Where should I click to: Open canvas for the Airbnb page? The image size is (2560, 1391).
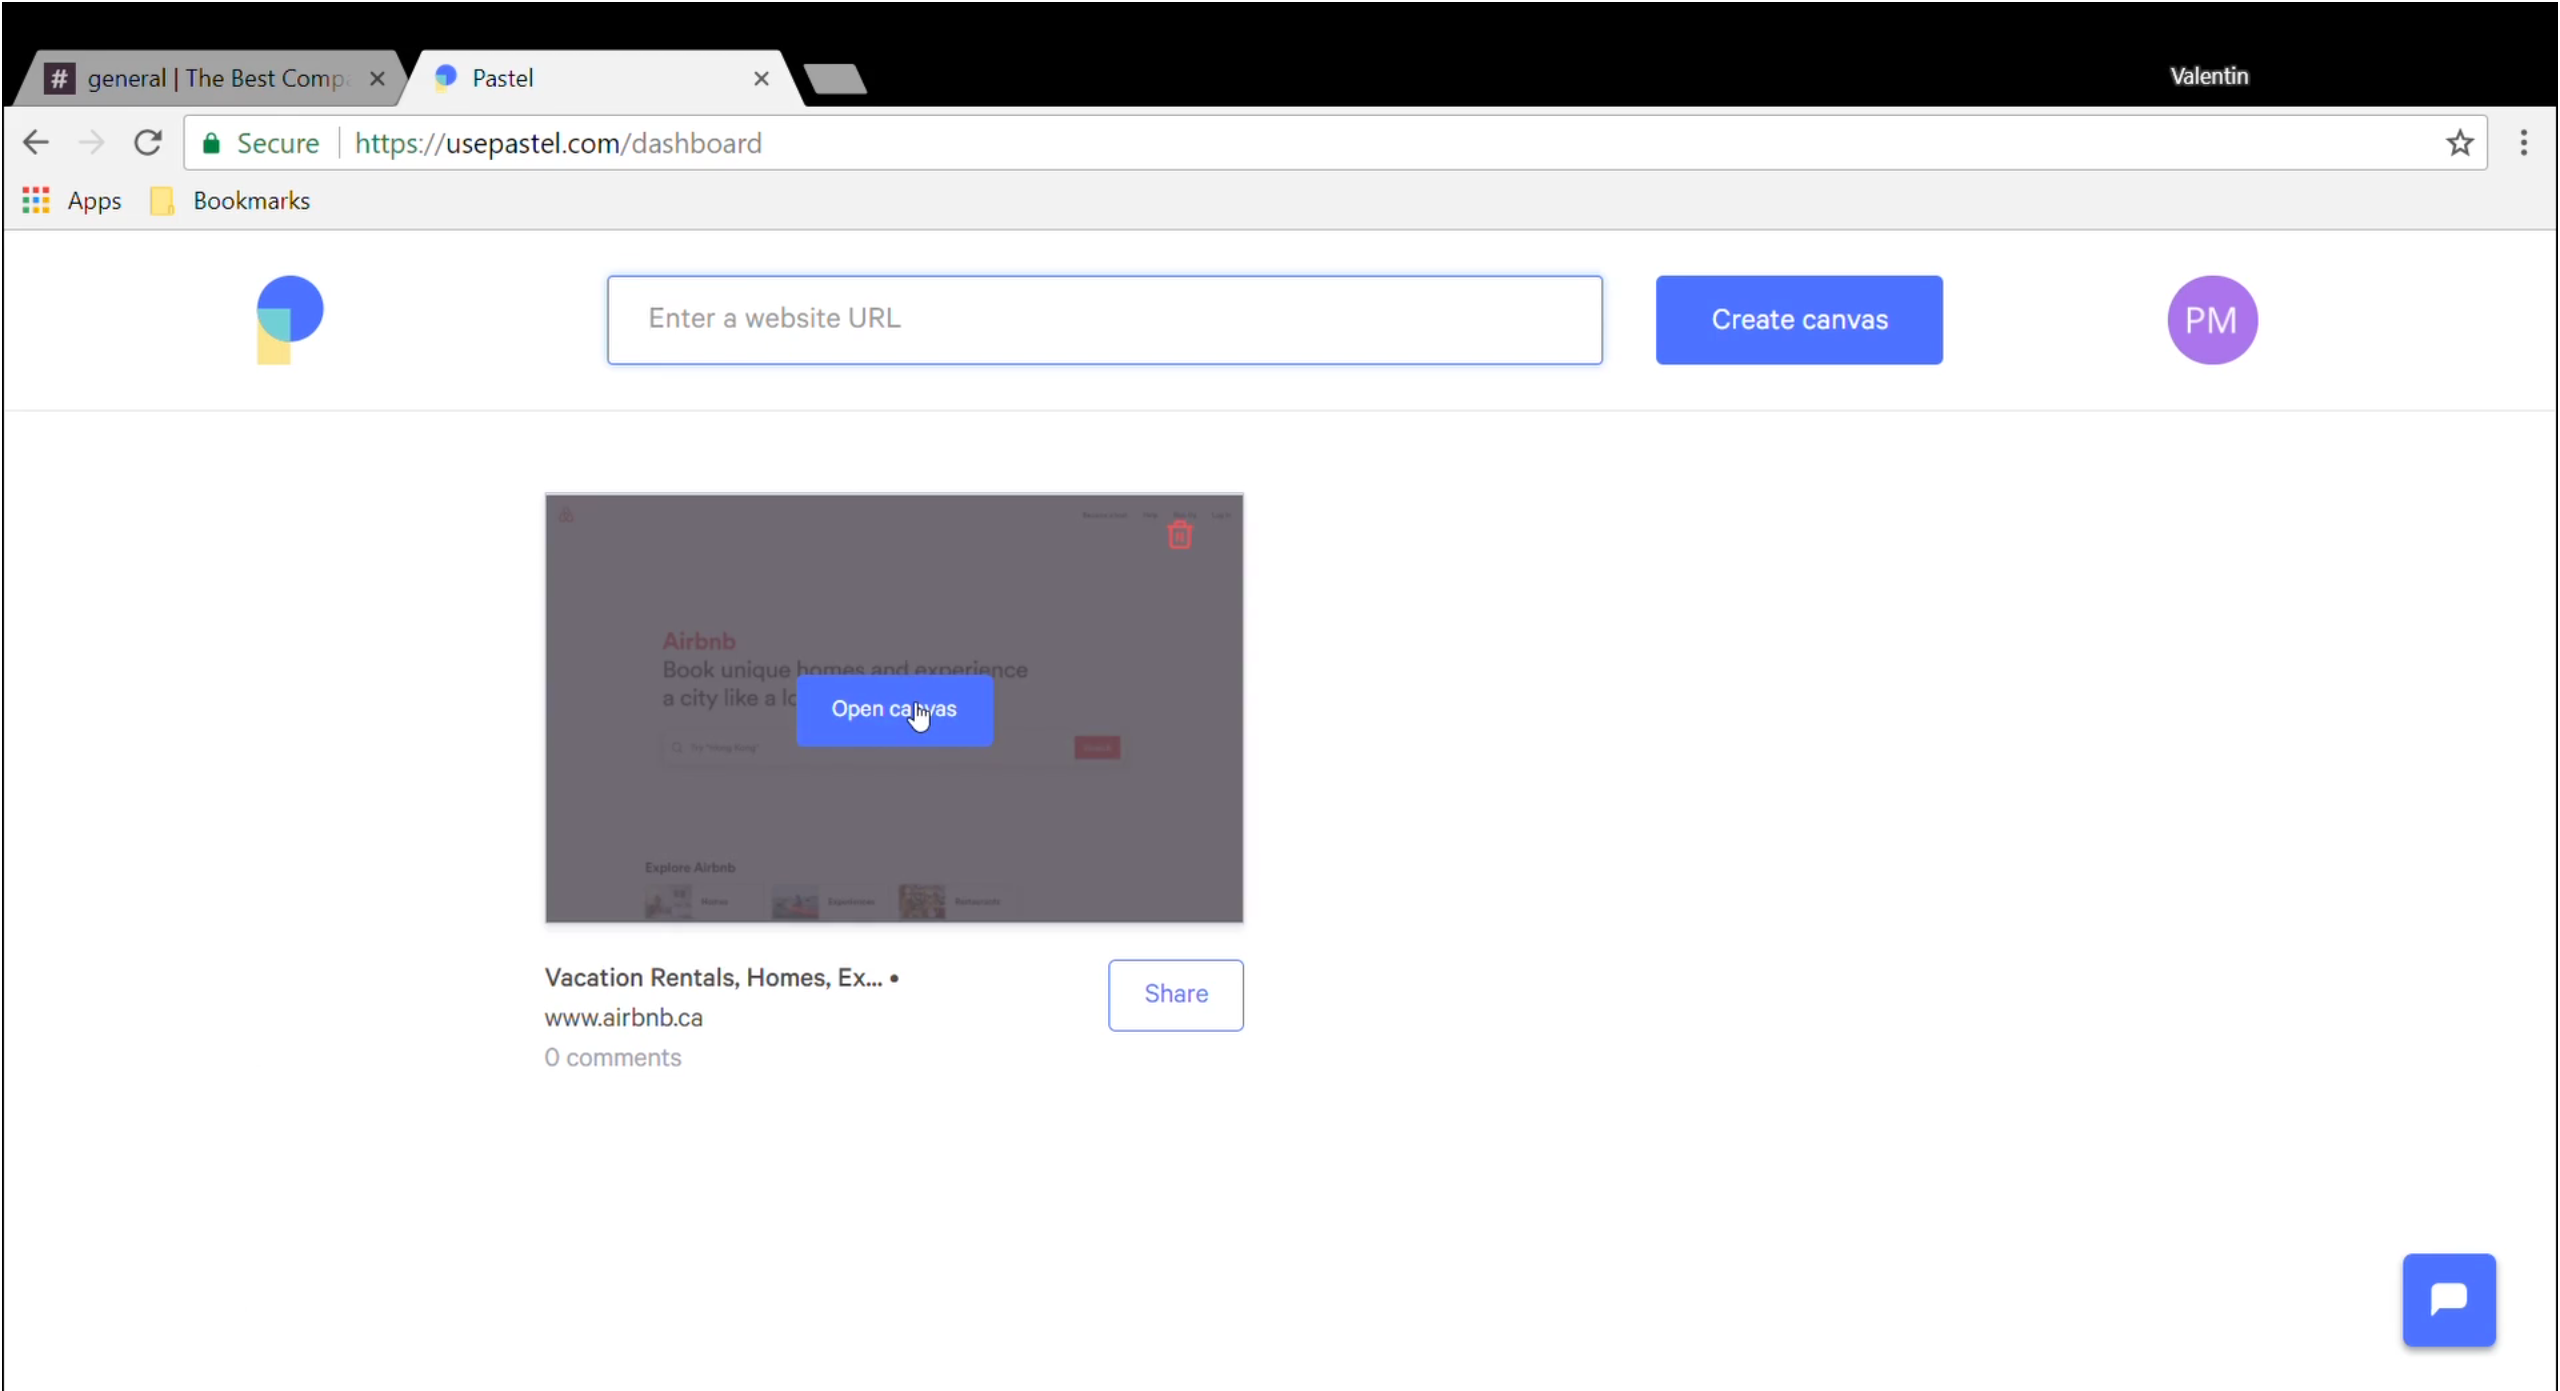point(893,709)
